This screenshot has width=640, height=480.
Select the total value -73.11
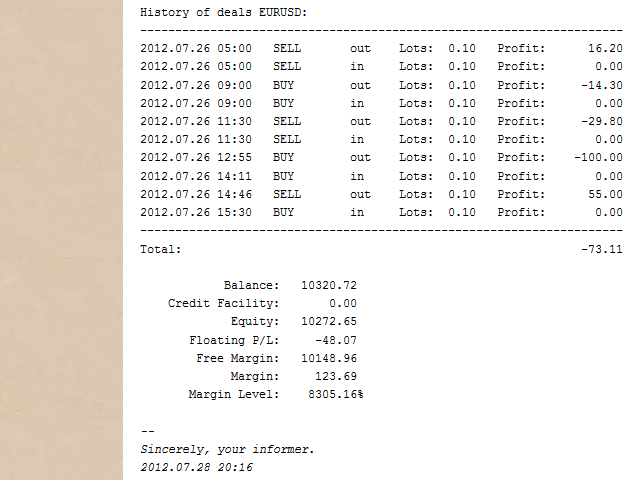[601, 249]
